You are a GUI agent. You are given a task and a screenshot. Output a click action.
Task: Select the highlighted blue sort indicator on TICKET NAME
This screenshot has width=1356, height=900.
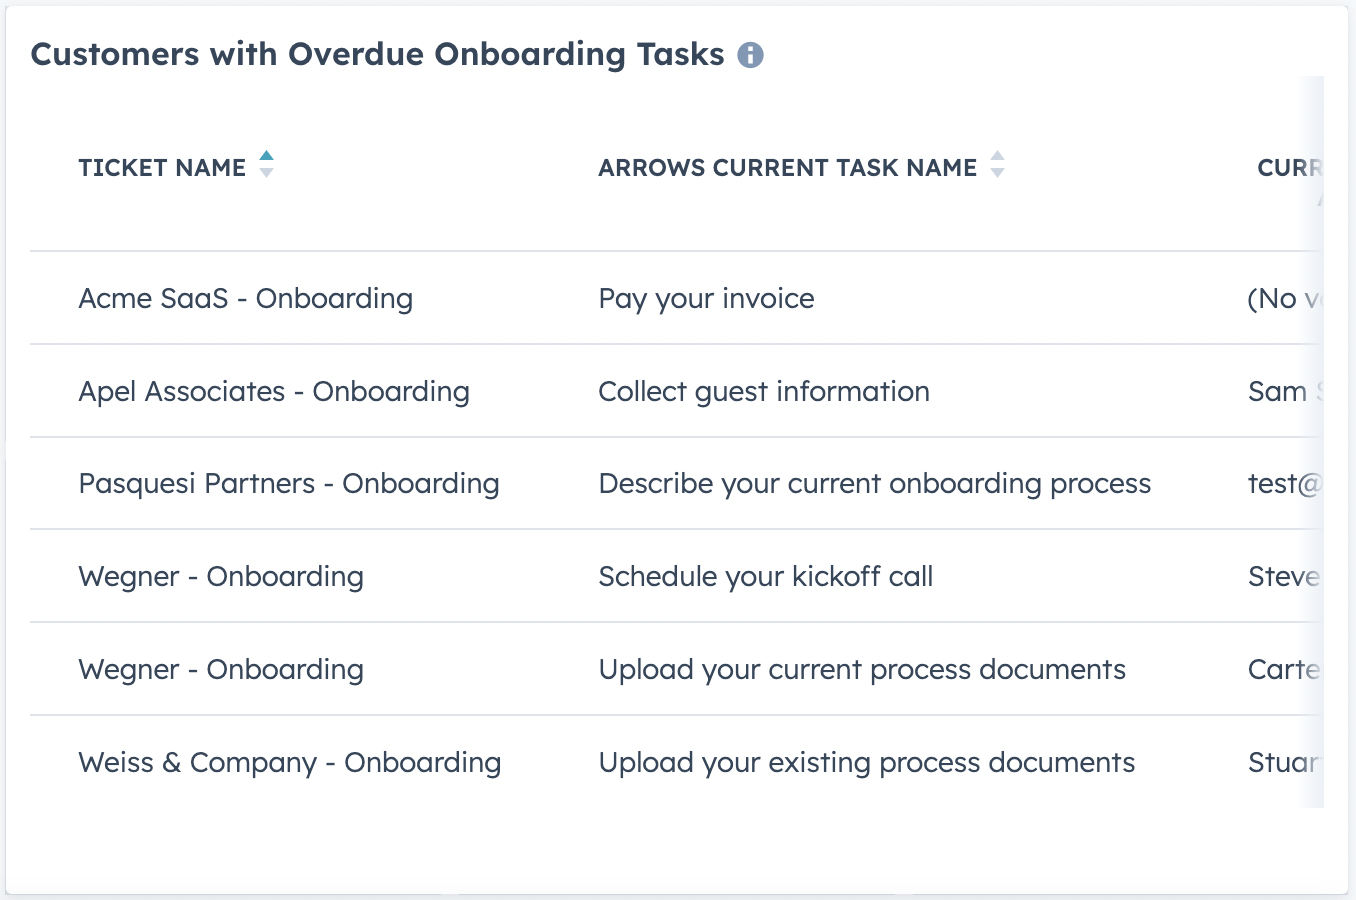point(266,156)
